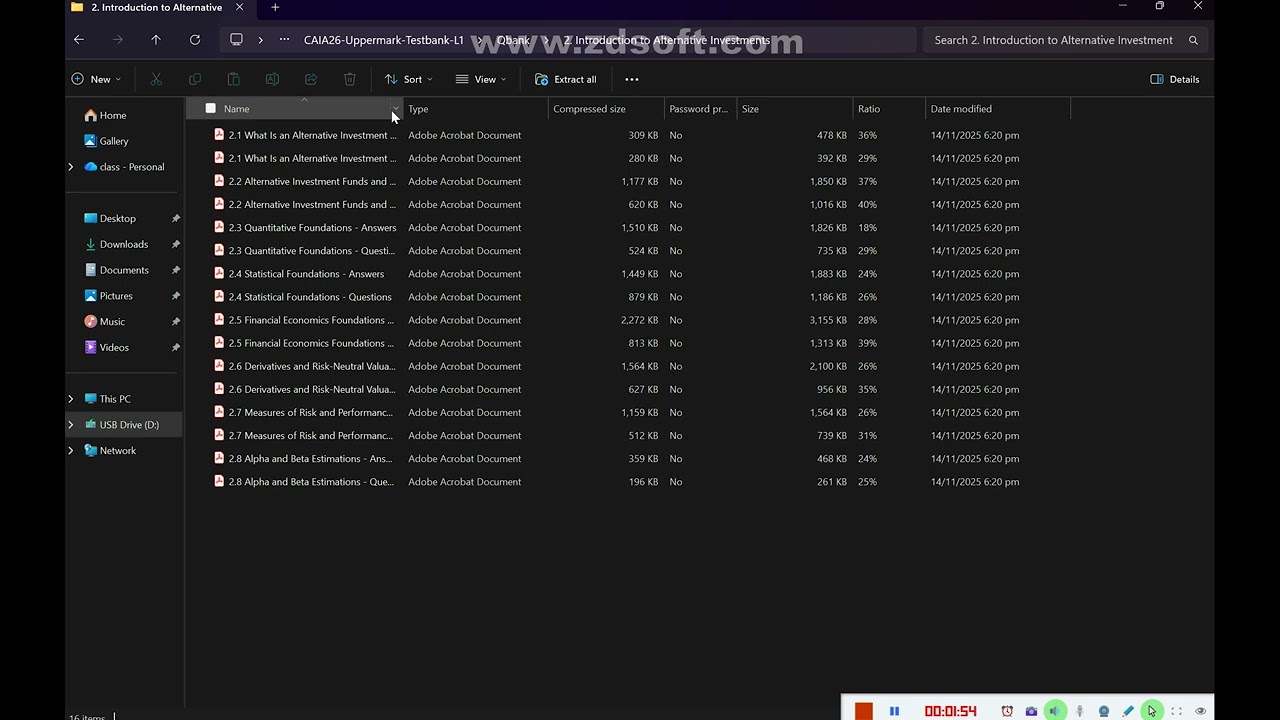This screenshot has width=1280, height=720.
Task: Pause the screen recording
Action: (x=894, y=711)
